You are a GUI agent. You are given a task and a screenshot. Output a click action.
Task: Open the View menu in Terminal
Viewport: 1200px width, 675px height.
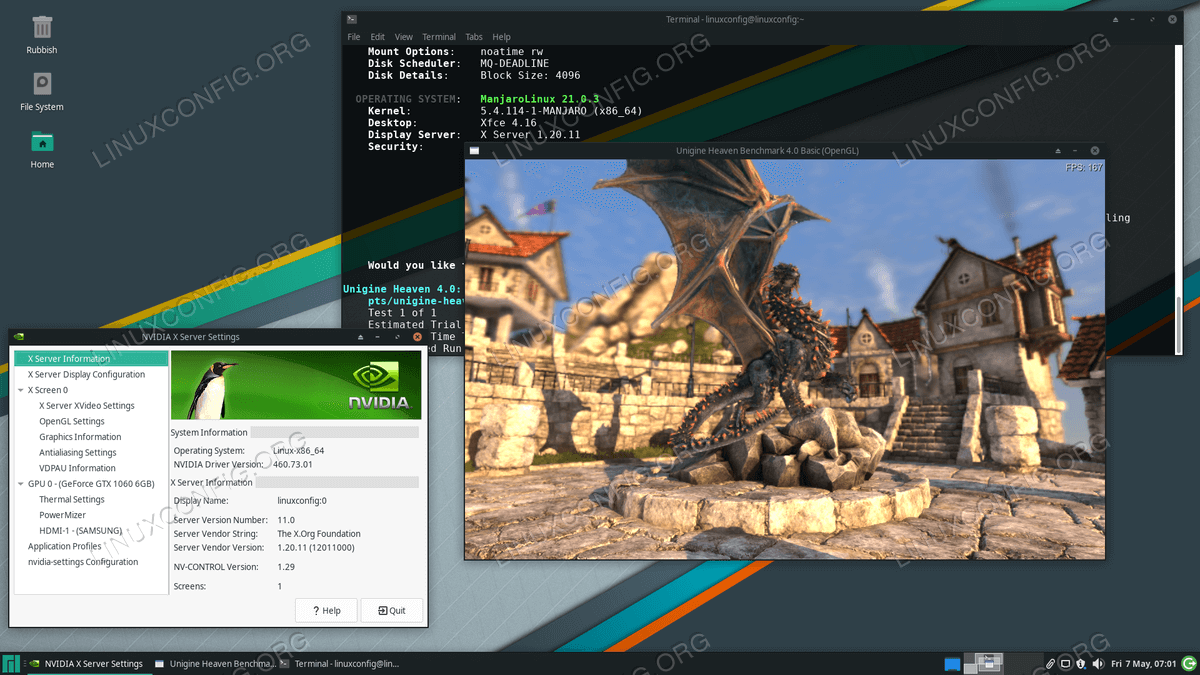click(404, 37)
